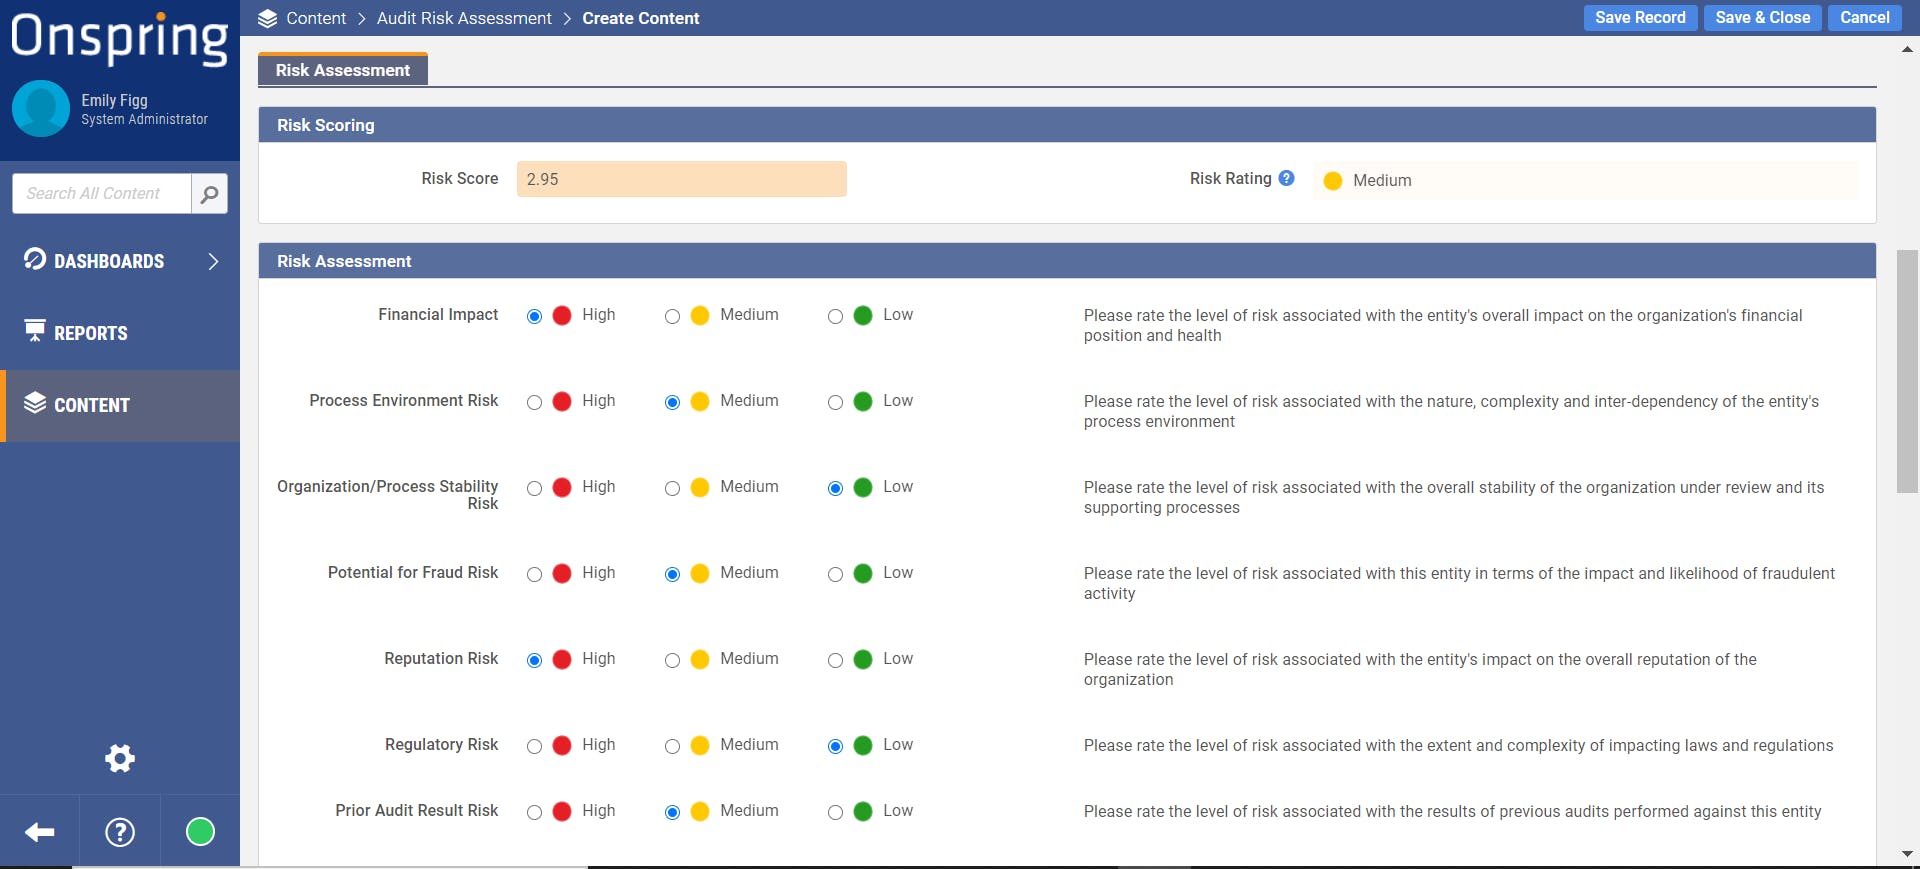Open the Reports menu item

(x=90, y=334)
